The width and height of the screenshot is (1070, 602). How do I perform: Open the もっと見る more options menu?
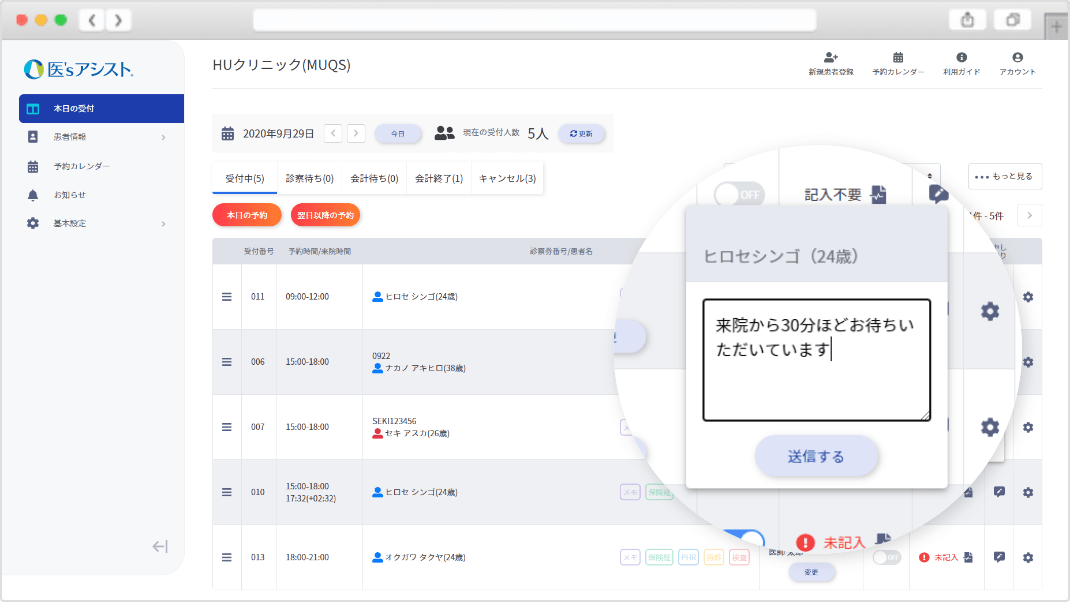pos(1005,176)
